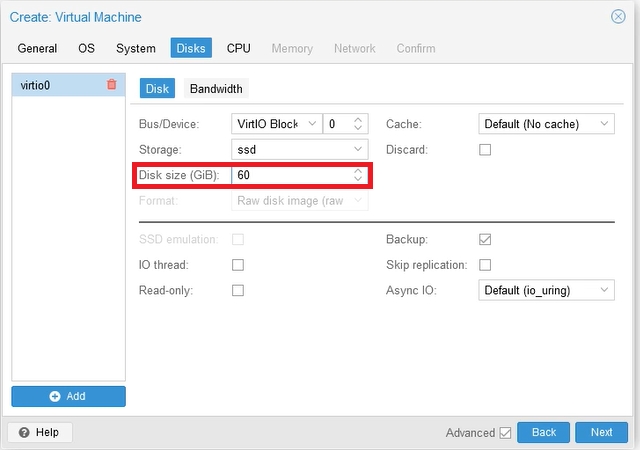This screenshot has width=640, height=450.
Task: Go back with the Back button
Action: pos(543,432)
